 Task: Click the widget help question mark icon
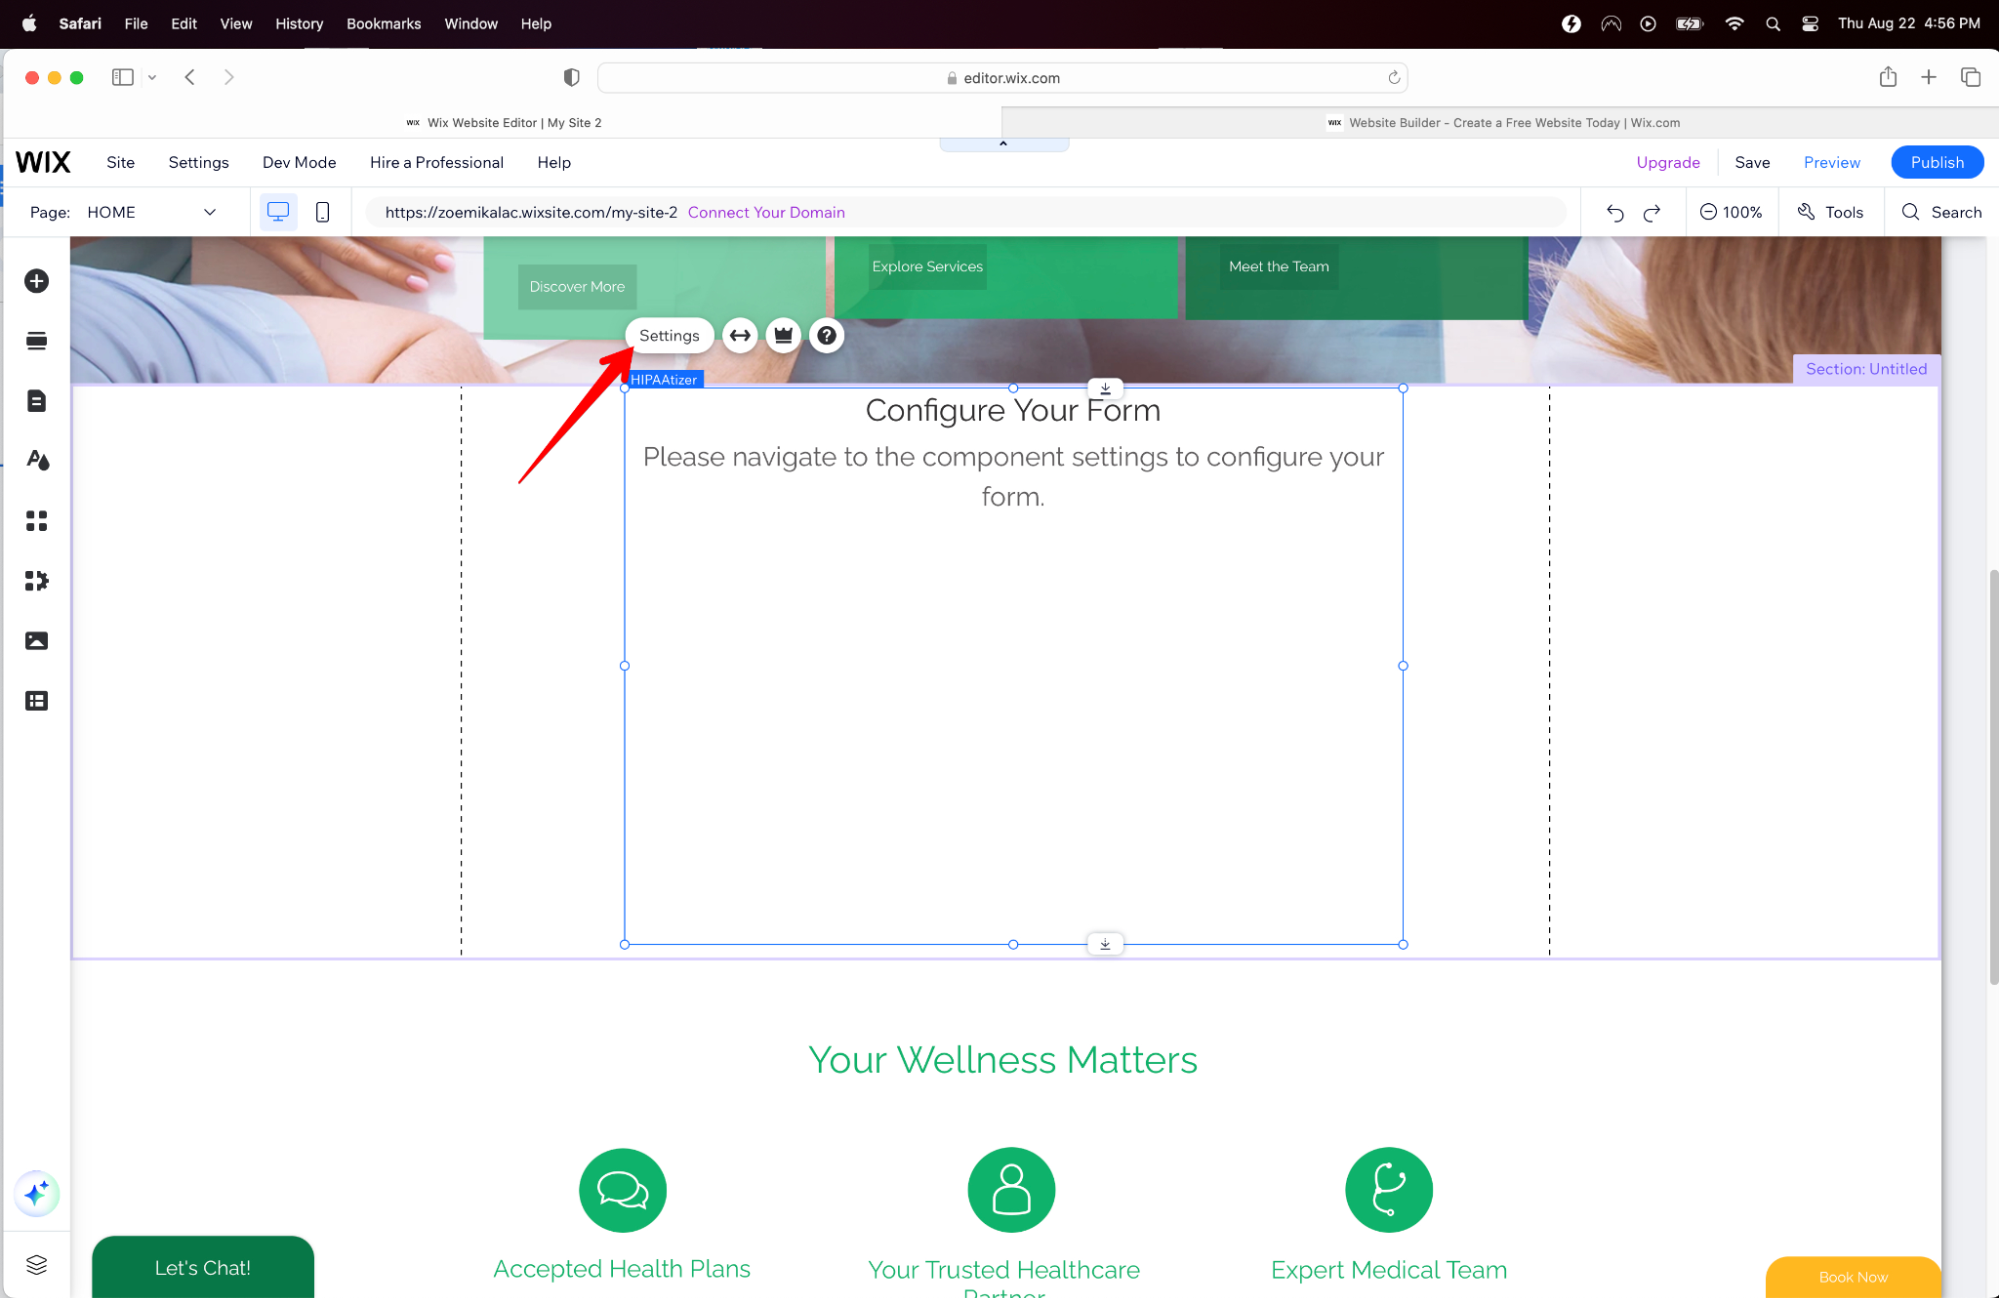827,336
